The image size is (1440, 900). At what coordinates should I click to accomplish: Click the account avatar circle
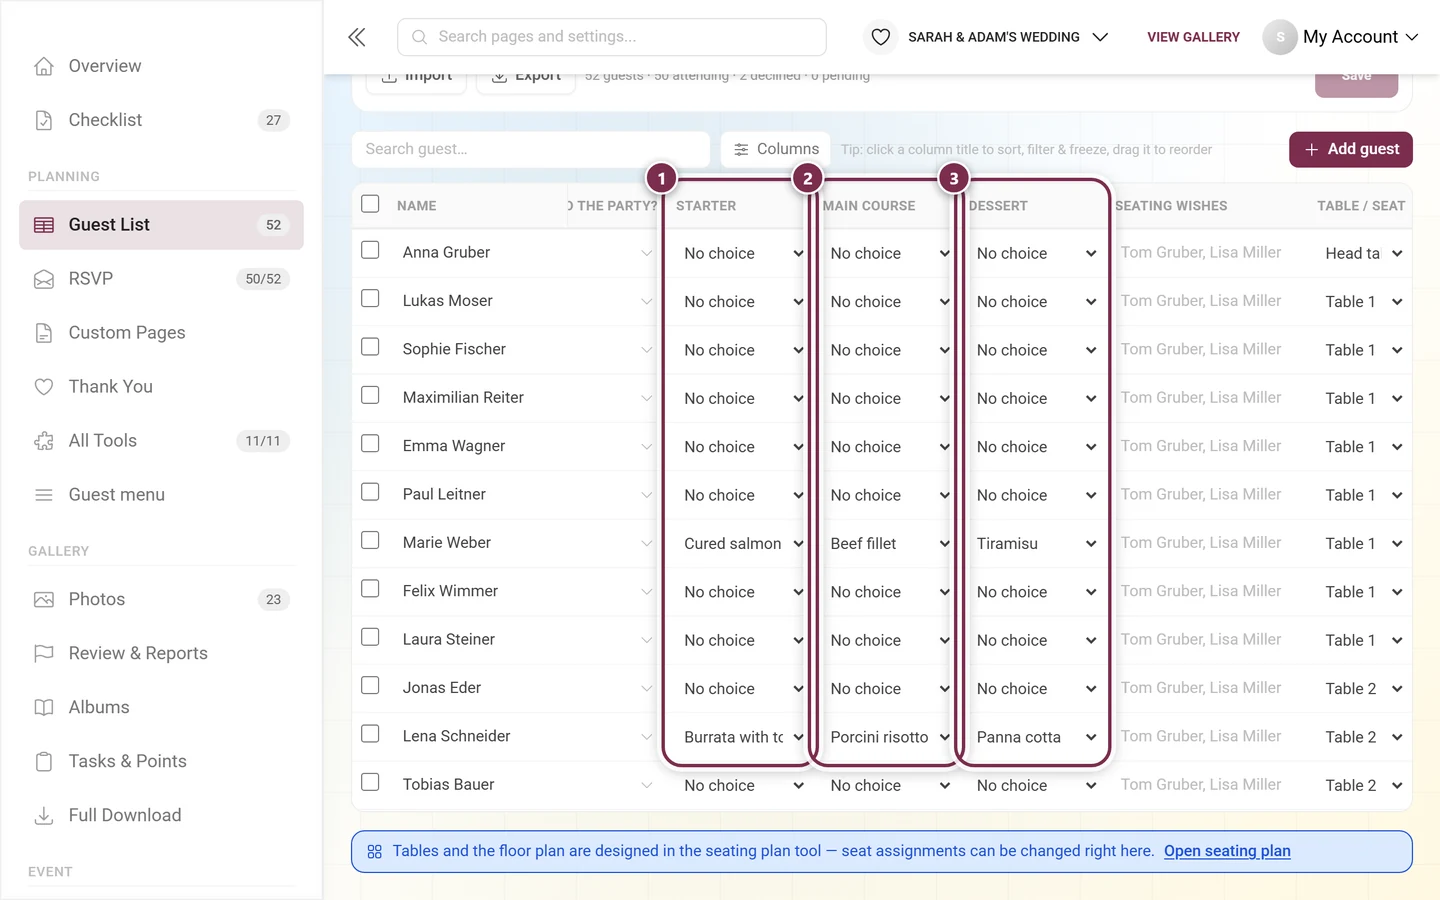pyautogui.click(x=1280, y=37)
